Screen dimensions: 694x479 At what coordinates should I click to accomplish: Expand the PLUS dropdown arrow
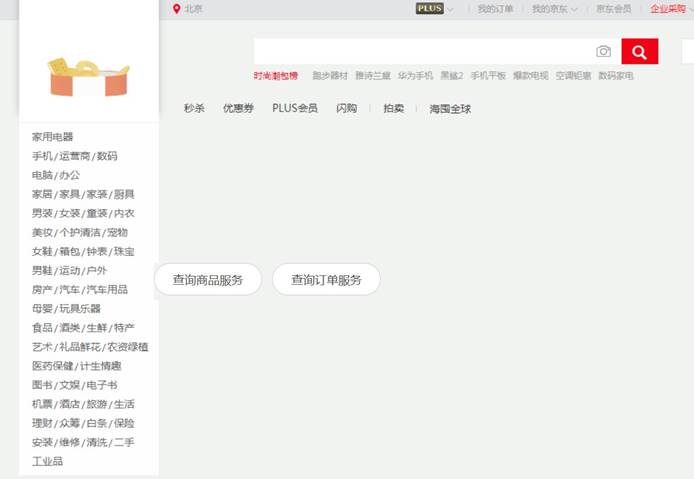450,9
